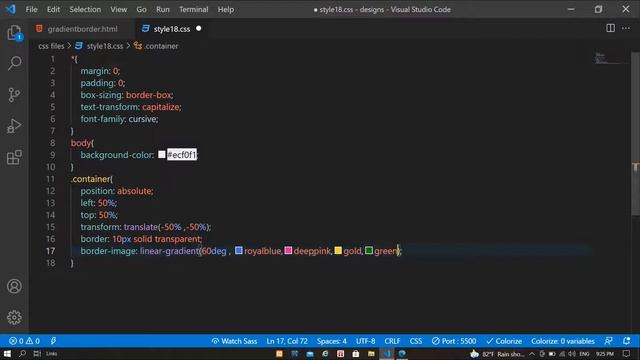Click the selected #ecf0f1 value
The image size is (640, 360).
click(x=182, y=155)
